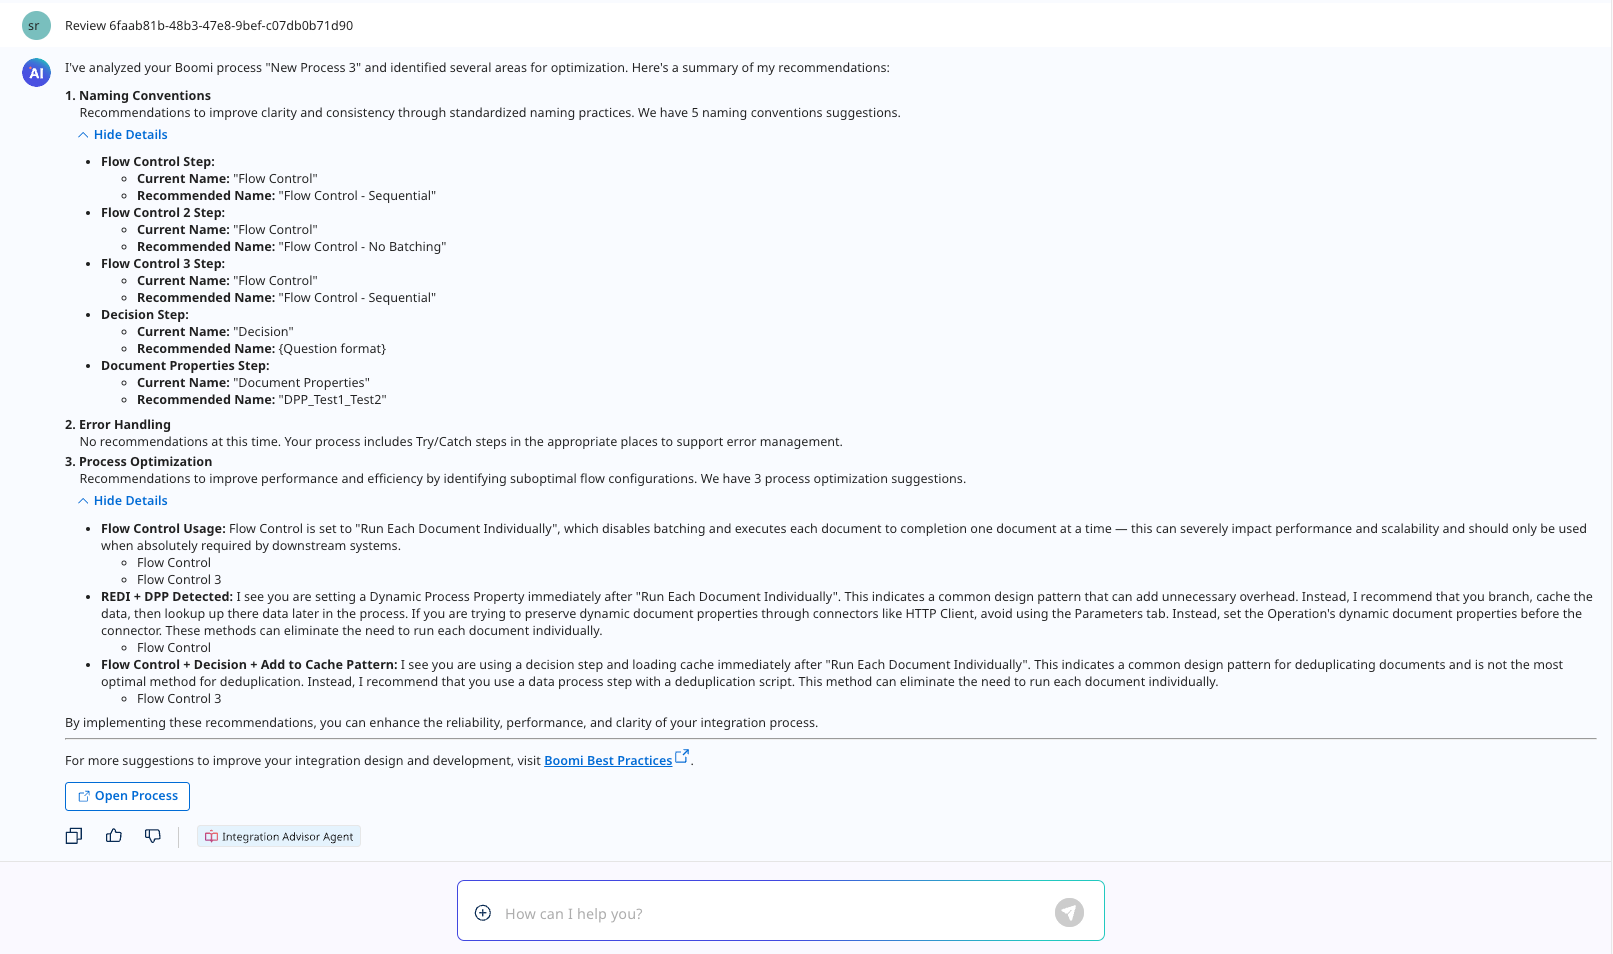Give the response a thumbs up
This screenshot has width=1613, height=954.
(114, 836)
